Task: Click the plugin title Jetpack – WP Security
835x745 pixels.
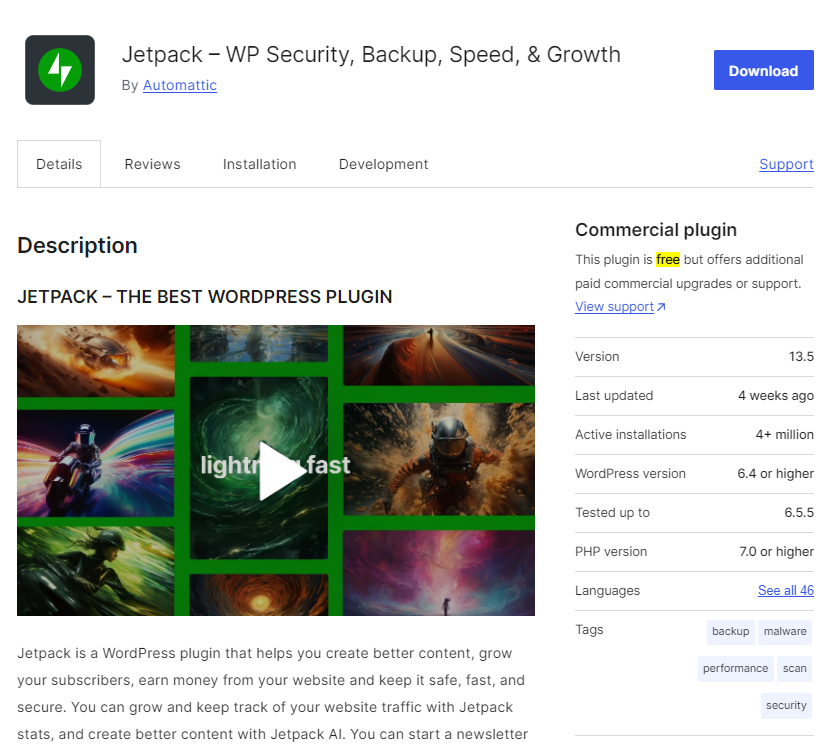Action: (x=371, y=54)
